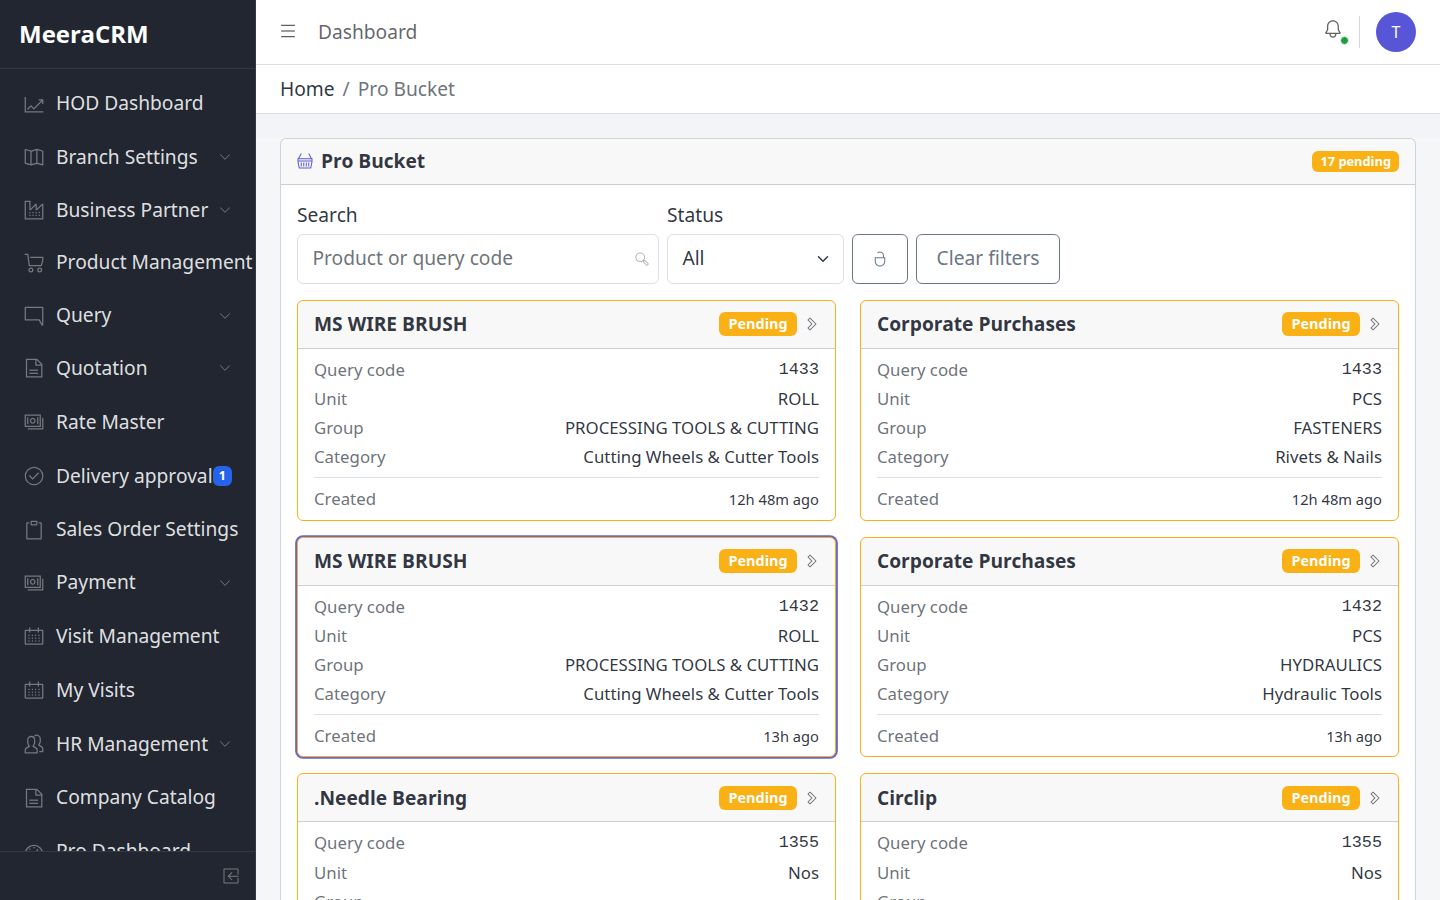
Task: Go to the Home breadcrumb link
Action: (307, 89)
